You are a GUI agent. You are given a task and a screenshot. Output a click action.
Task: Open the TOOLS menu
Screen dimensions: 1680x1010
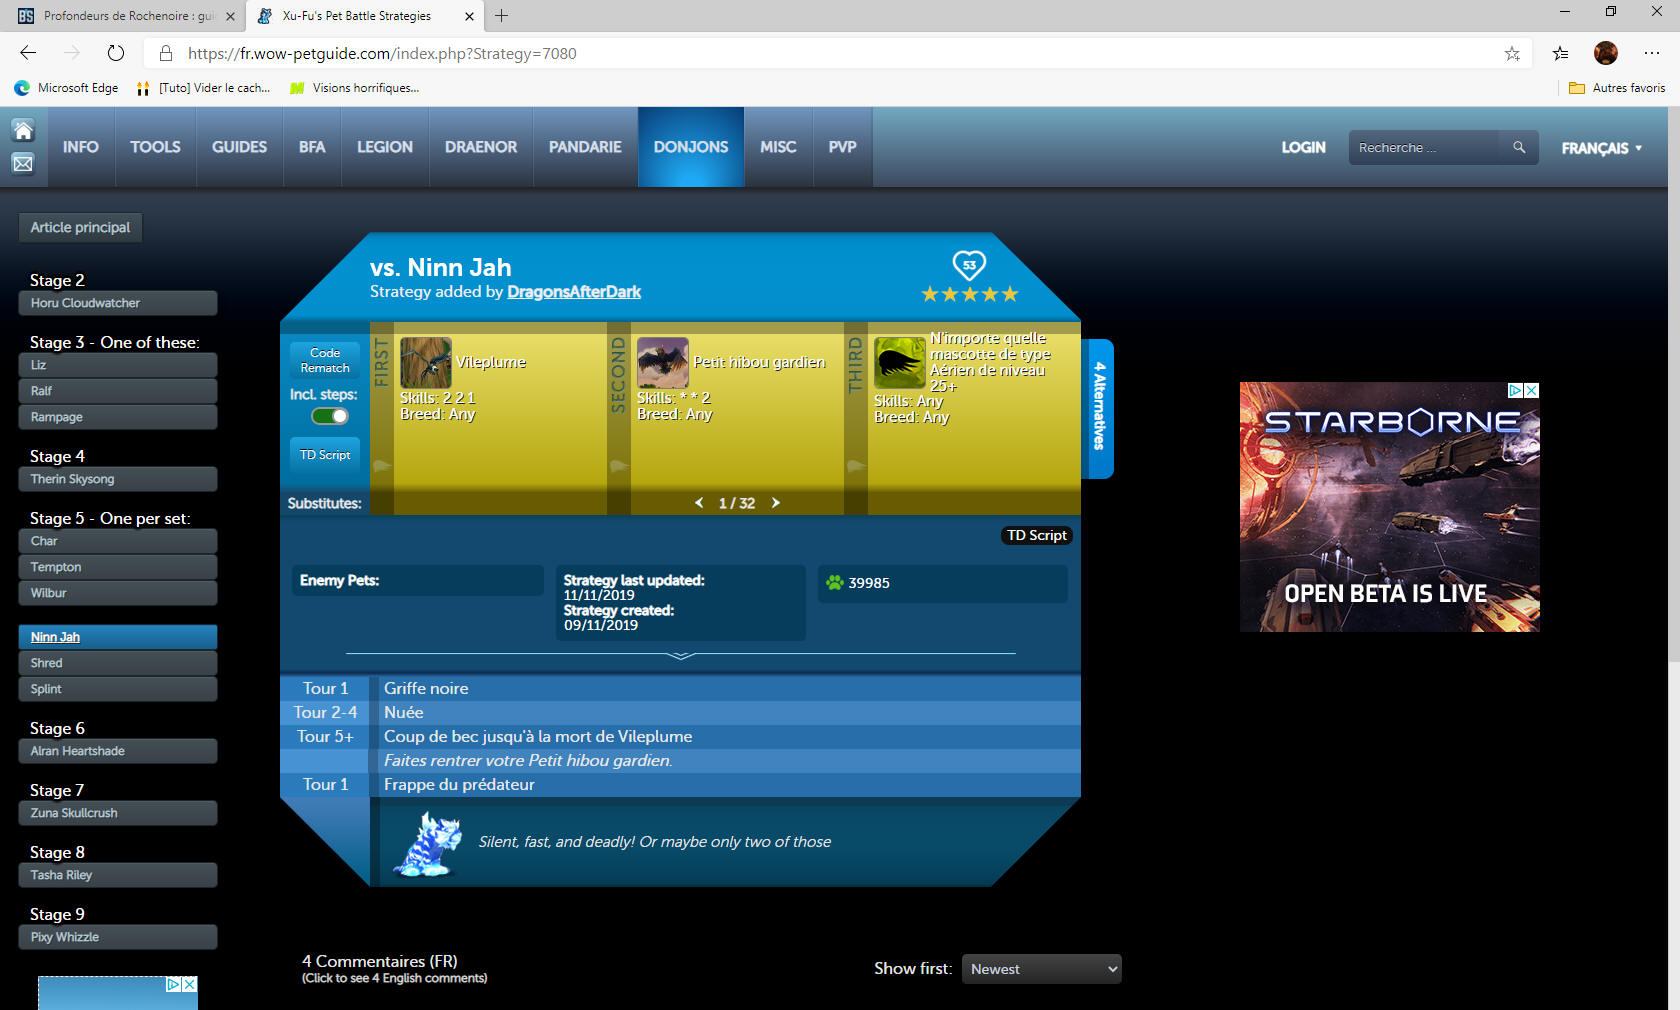(x=155, y=147)
